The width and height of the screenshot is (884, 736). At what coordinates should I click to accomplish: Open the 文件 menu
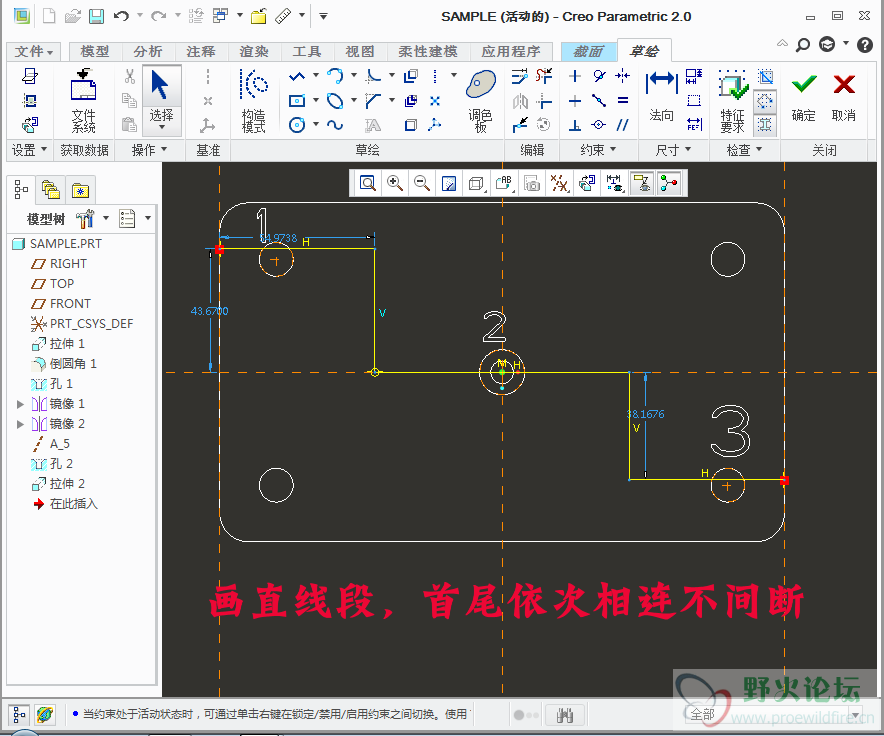coord(33,52)
